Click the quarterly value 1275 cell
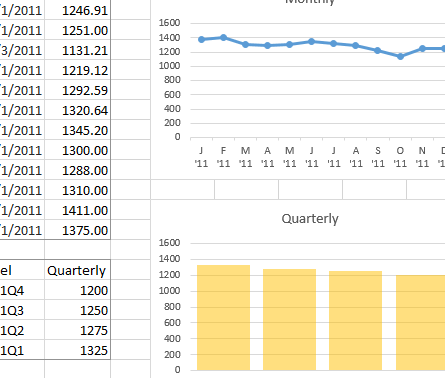 click(77, 330)
